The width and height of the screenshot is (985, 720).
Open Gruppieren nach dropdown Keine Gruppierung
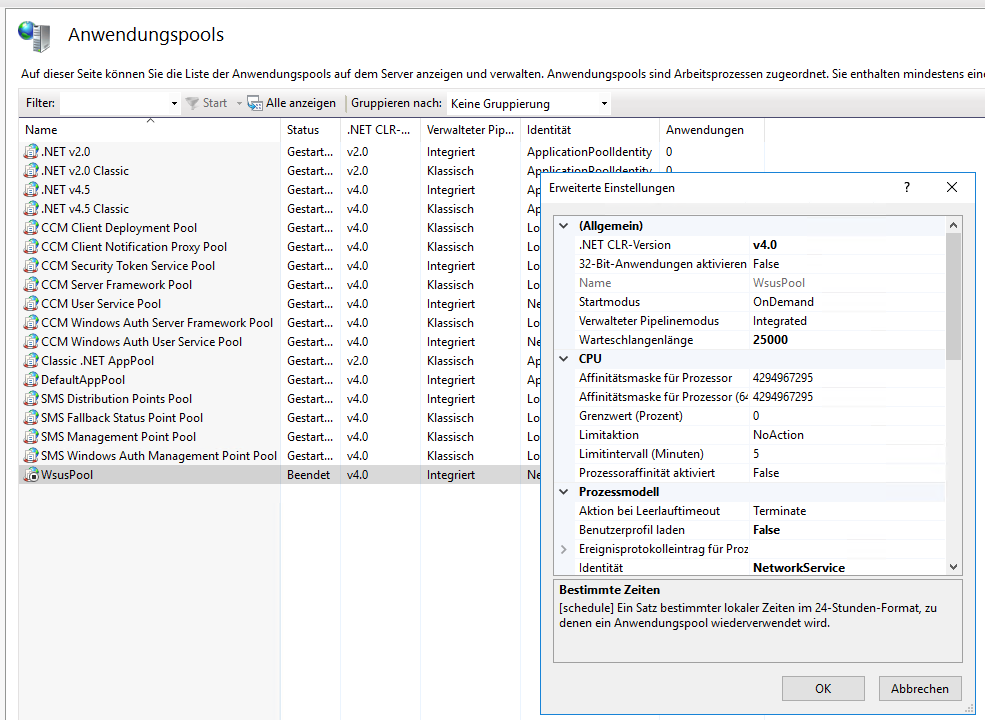pos(529,103)
